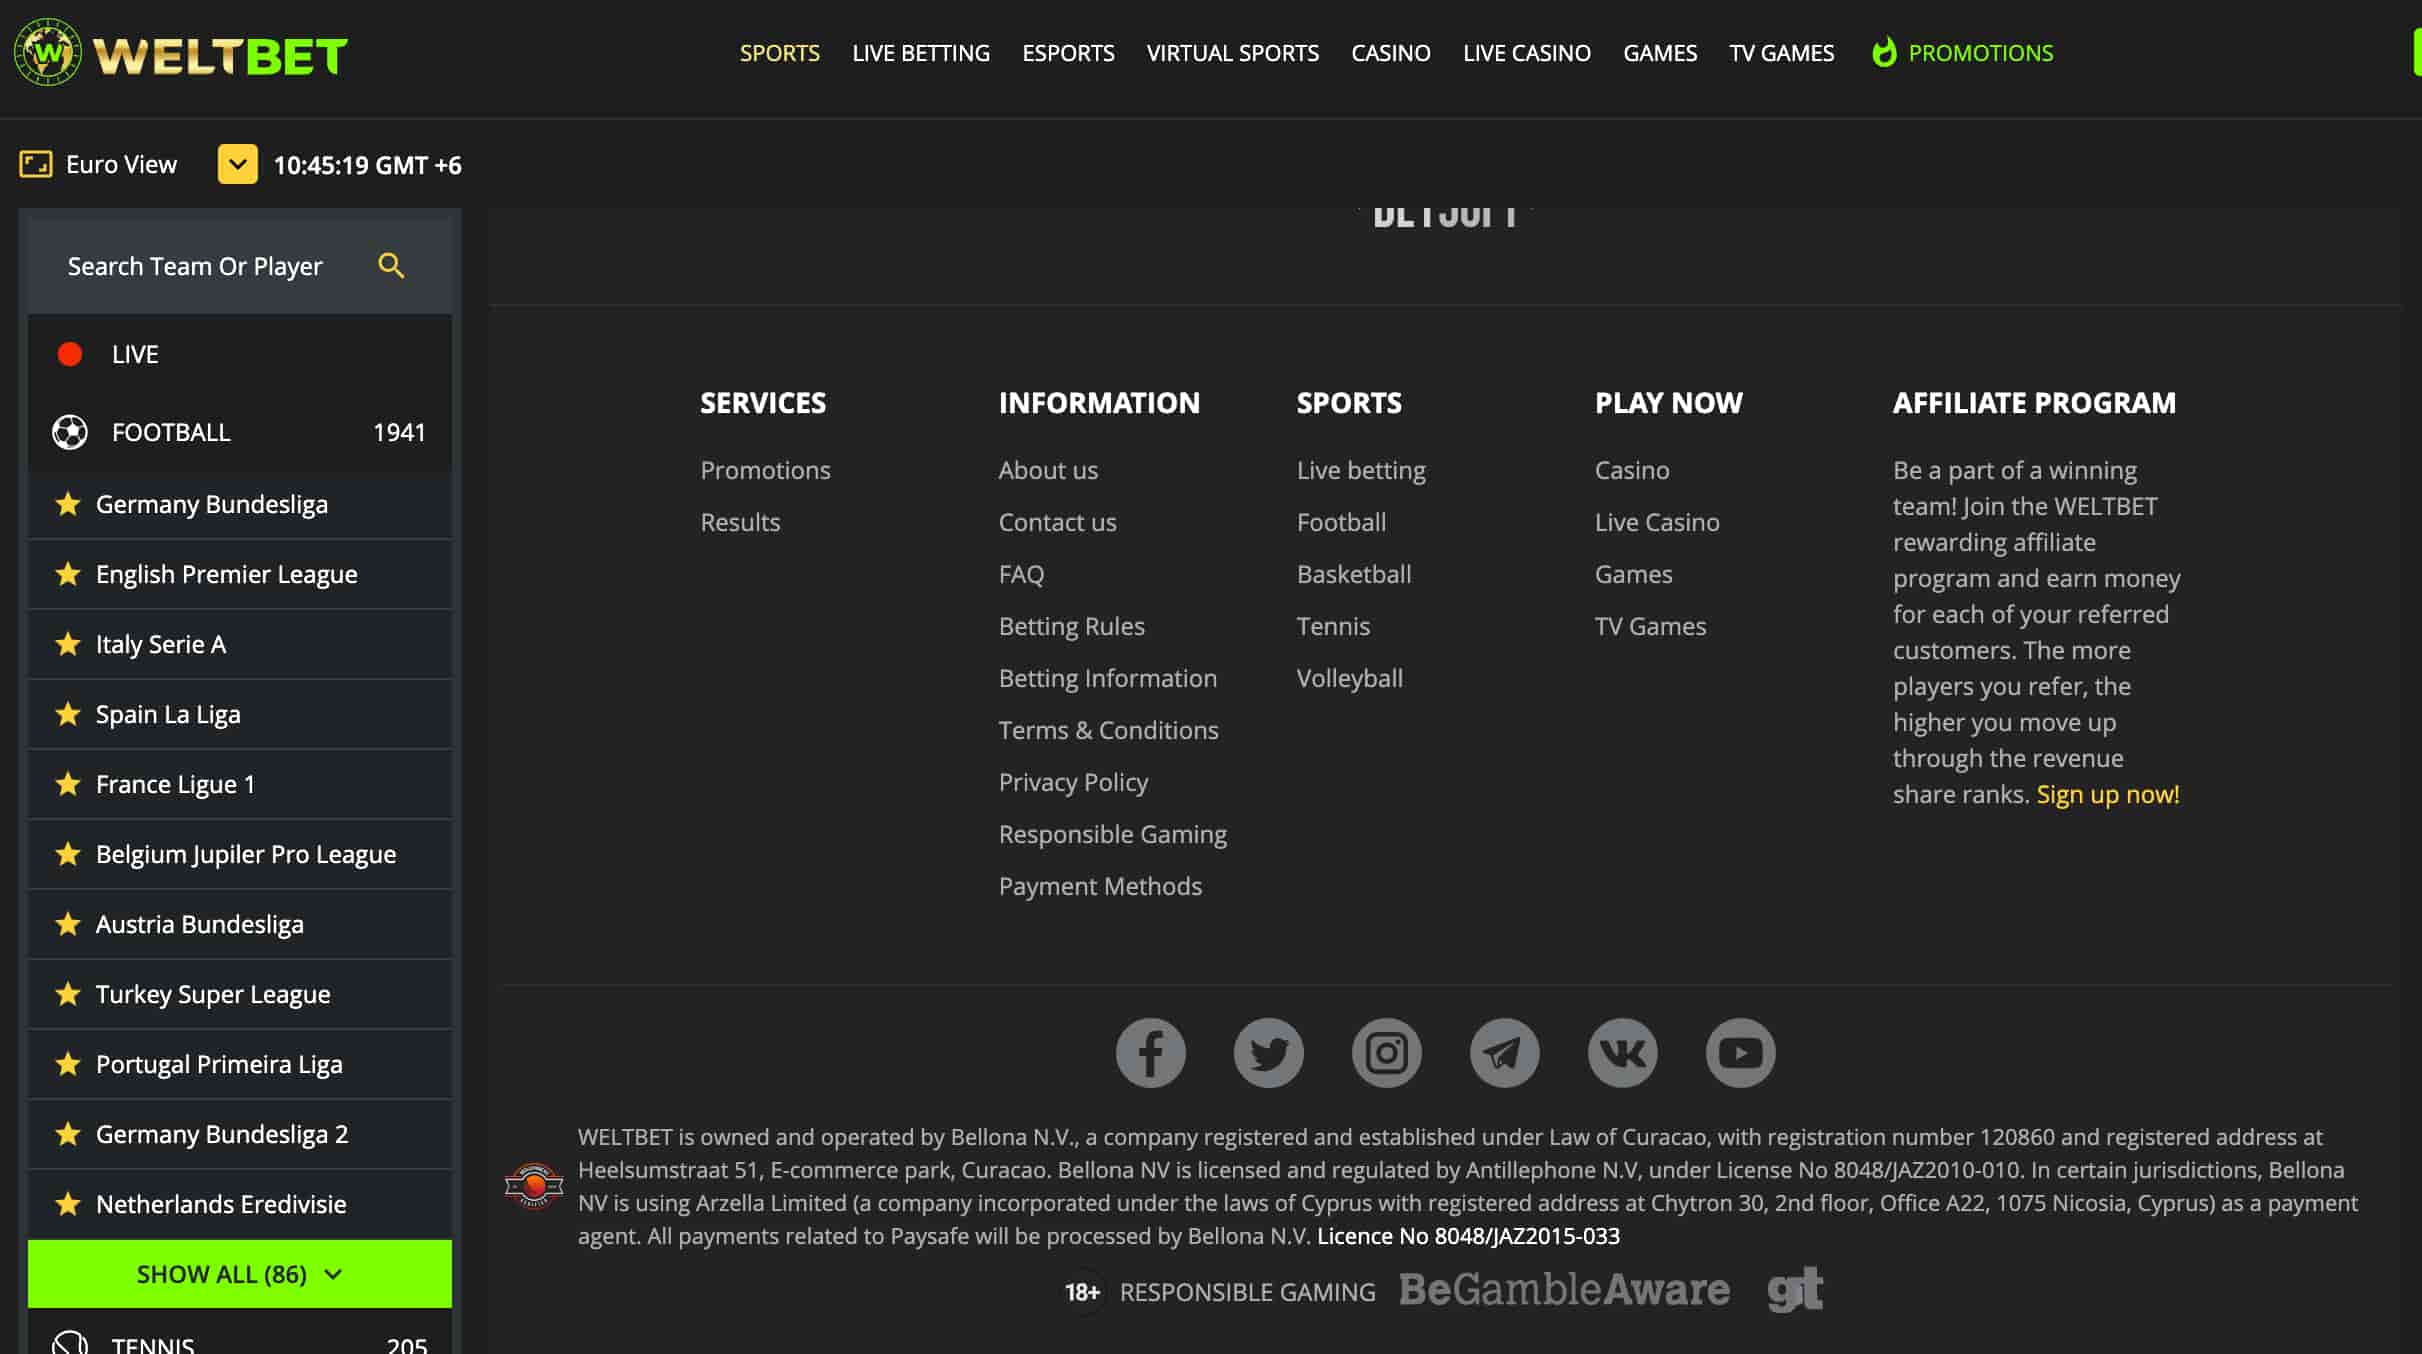2422x1354 pixels.
Task: Click the Search Team Or Player field
Action: [x=240, y=266]
